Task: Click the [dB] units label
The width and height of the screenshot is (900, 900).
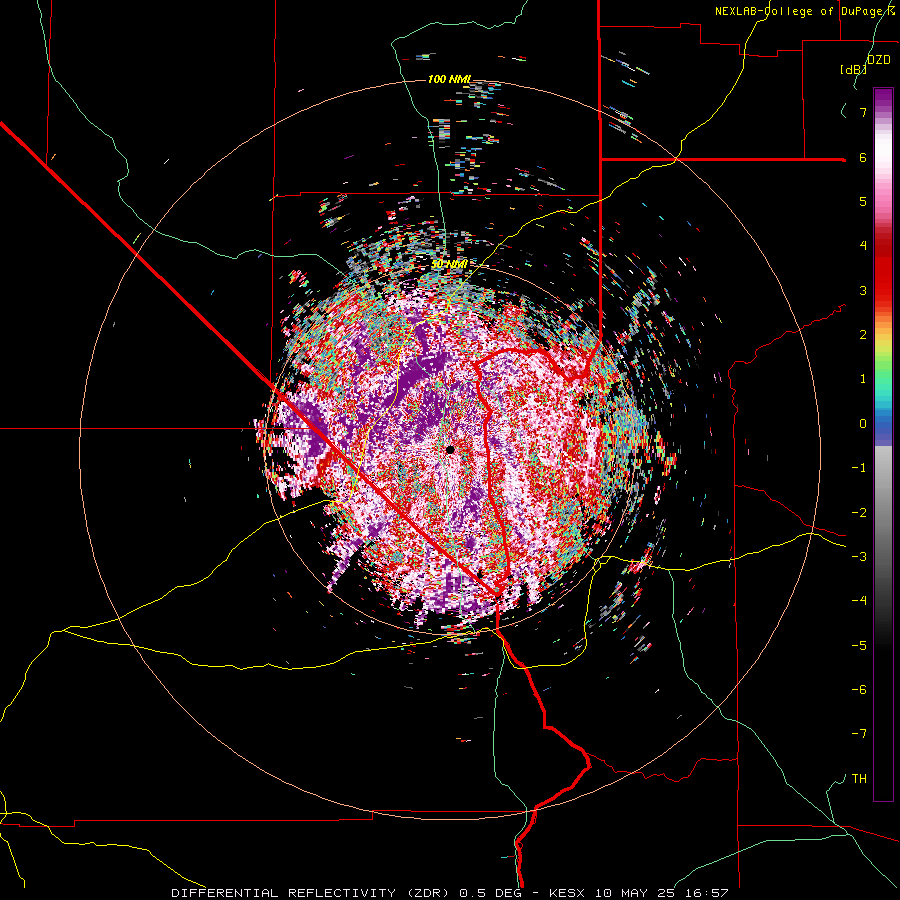Action: 853,70
